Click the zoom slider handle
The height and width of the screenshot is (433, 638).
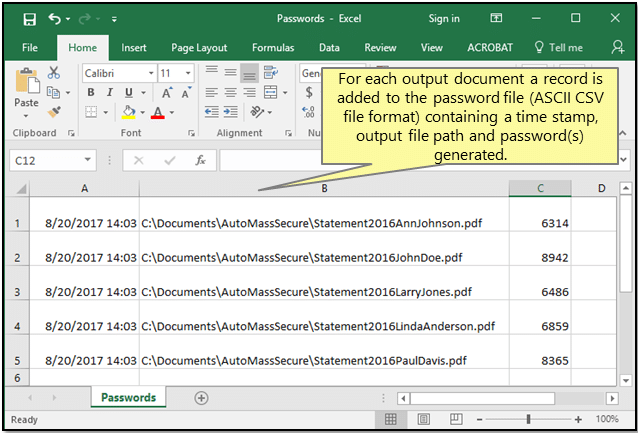(528, 419)
